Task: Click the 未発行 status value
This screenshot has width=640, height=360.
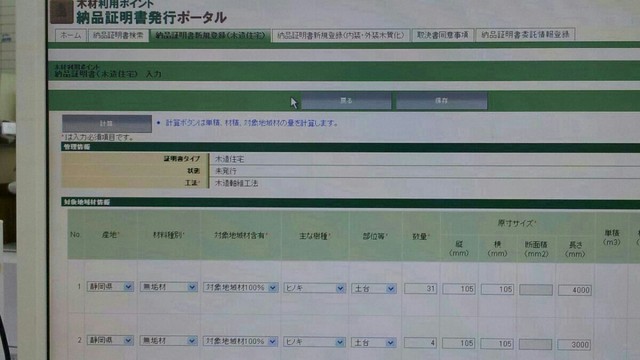Action: tap(226, 171)
